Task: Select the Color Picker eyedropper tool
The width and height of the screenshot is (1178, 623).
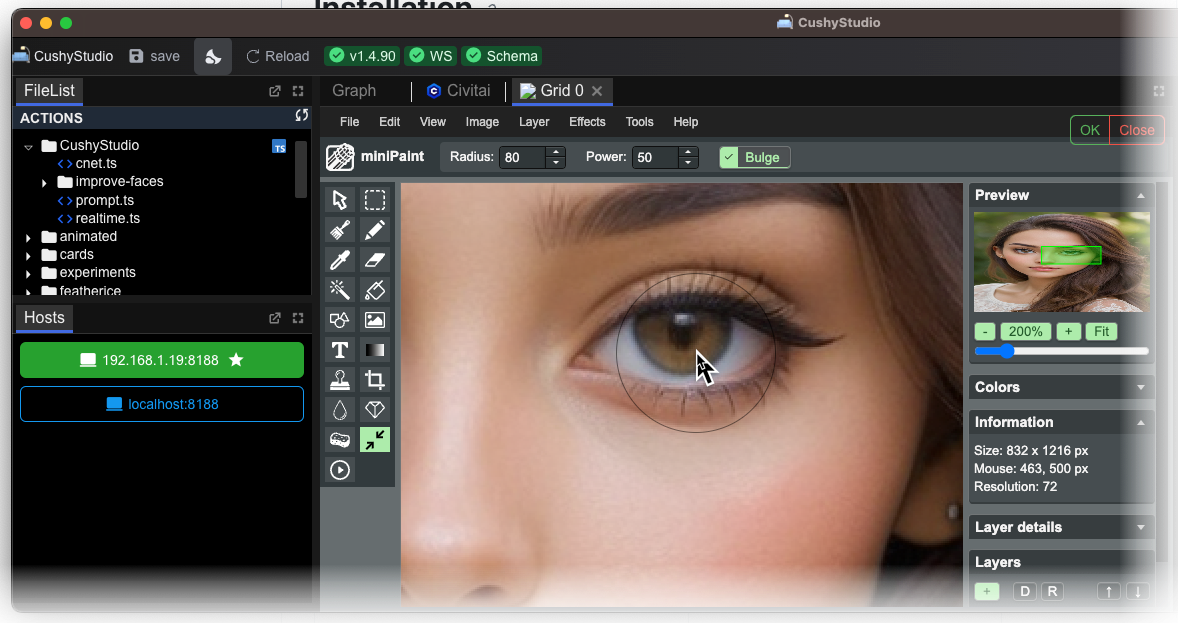Action: 340,260
